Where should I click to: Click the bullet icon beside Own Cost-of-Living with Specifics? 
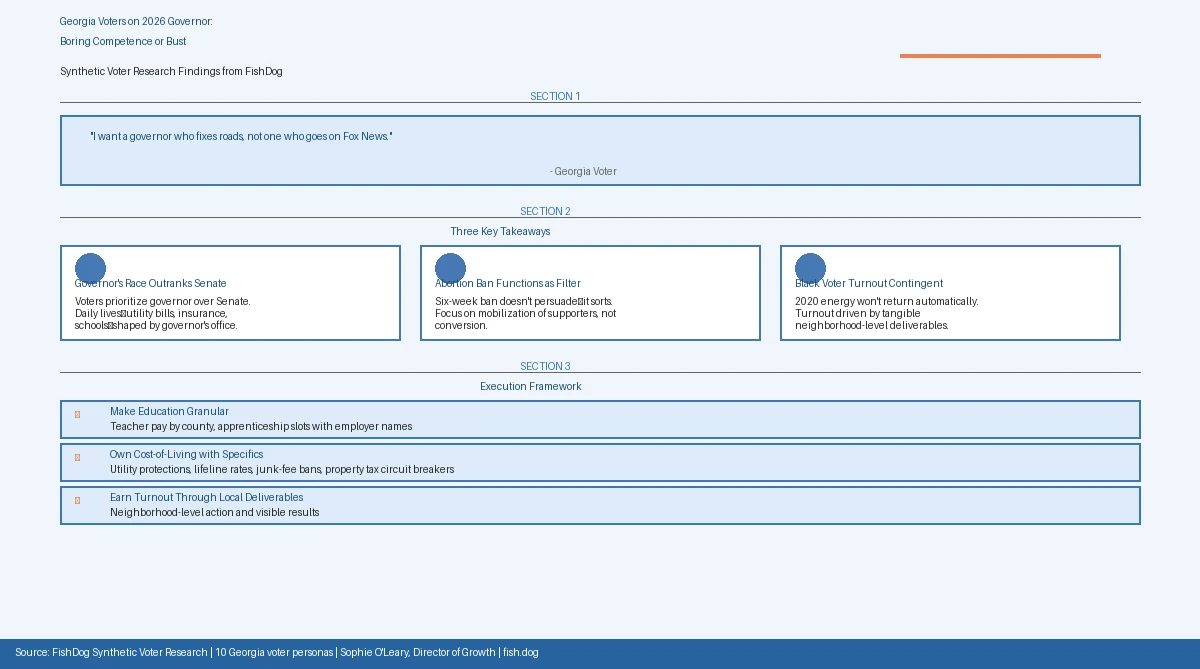(77, 457)
